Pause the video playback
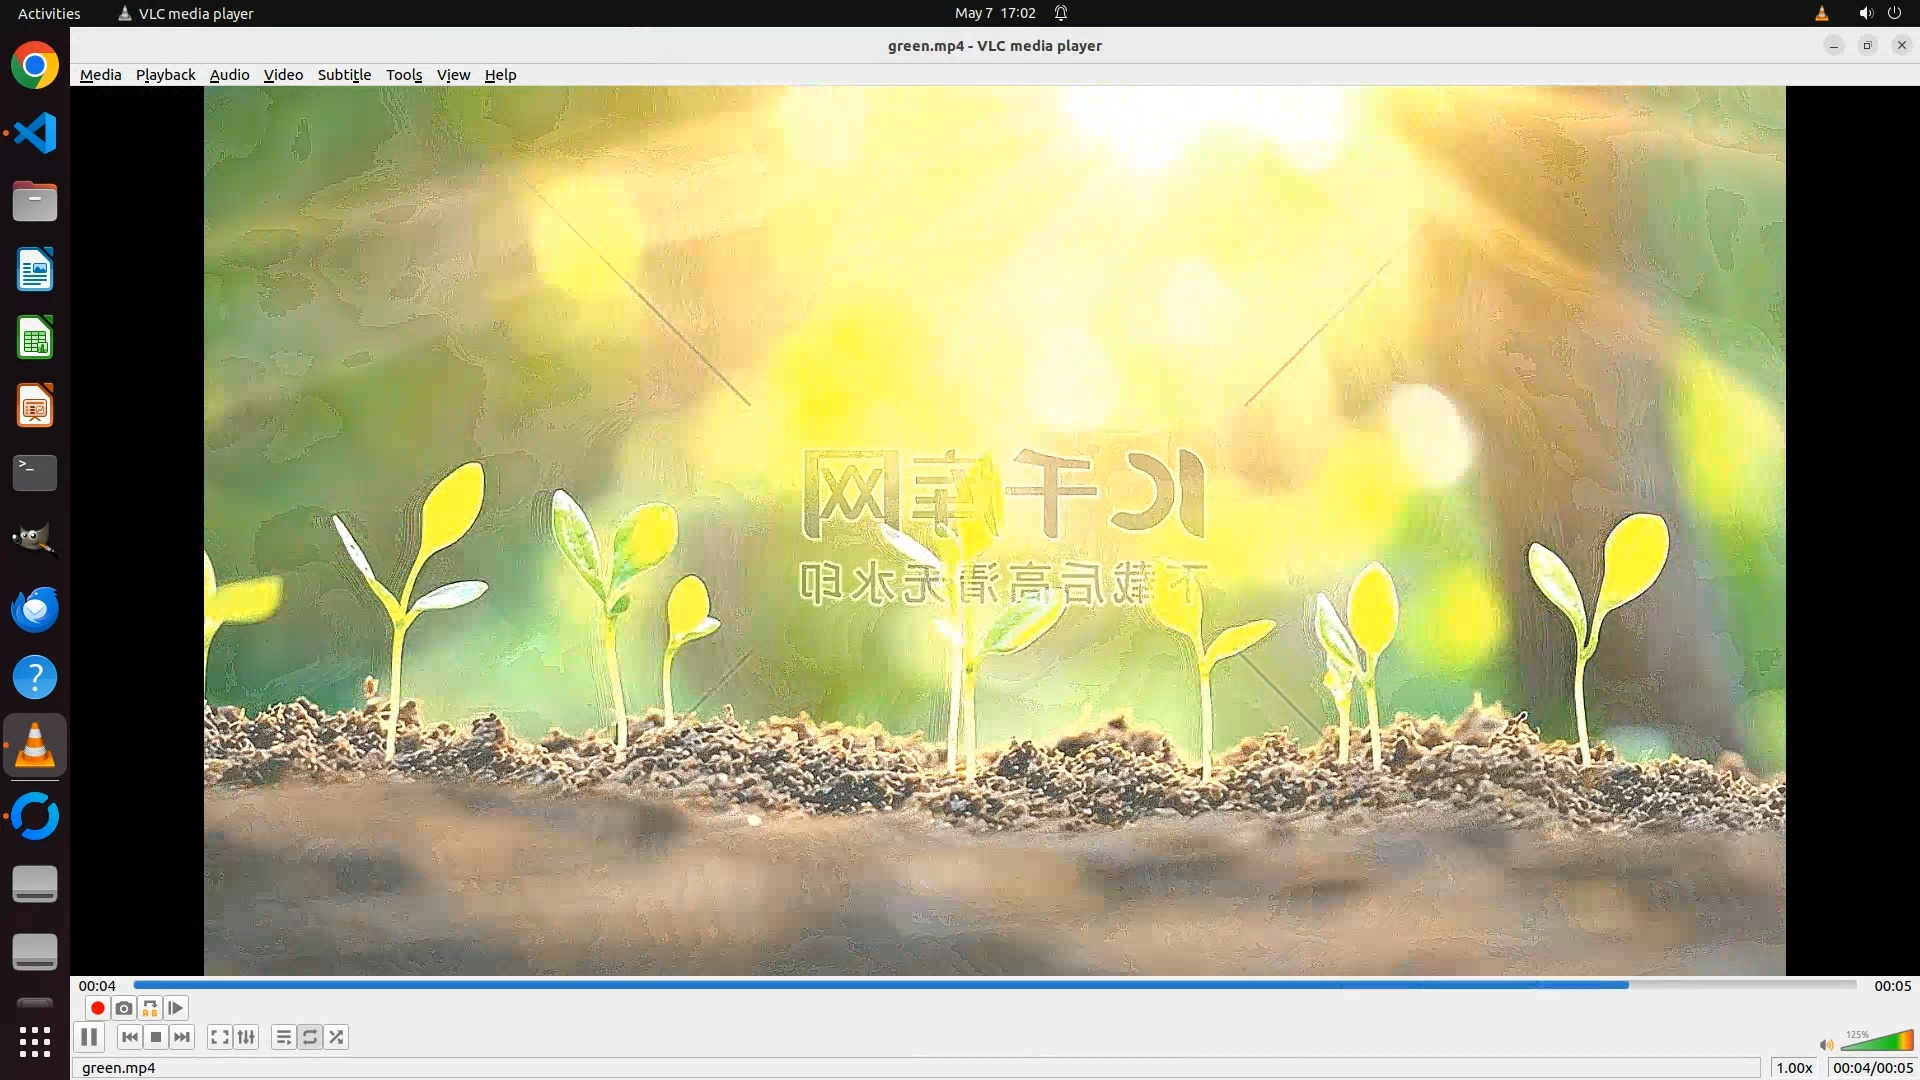 [89, 1037]
